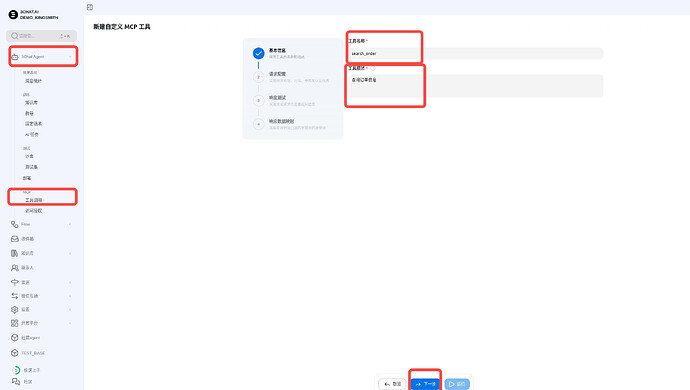This screenshot has height=390, width=690.
Task: Click the knowledge book icon in lower sidebar
Action: pos(15,253)
